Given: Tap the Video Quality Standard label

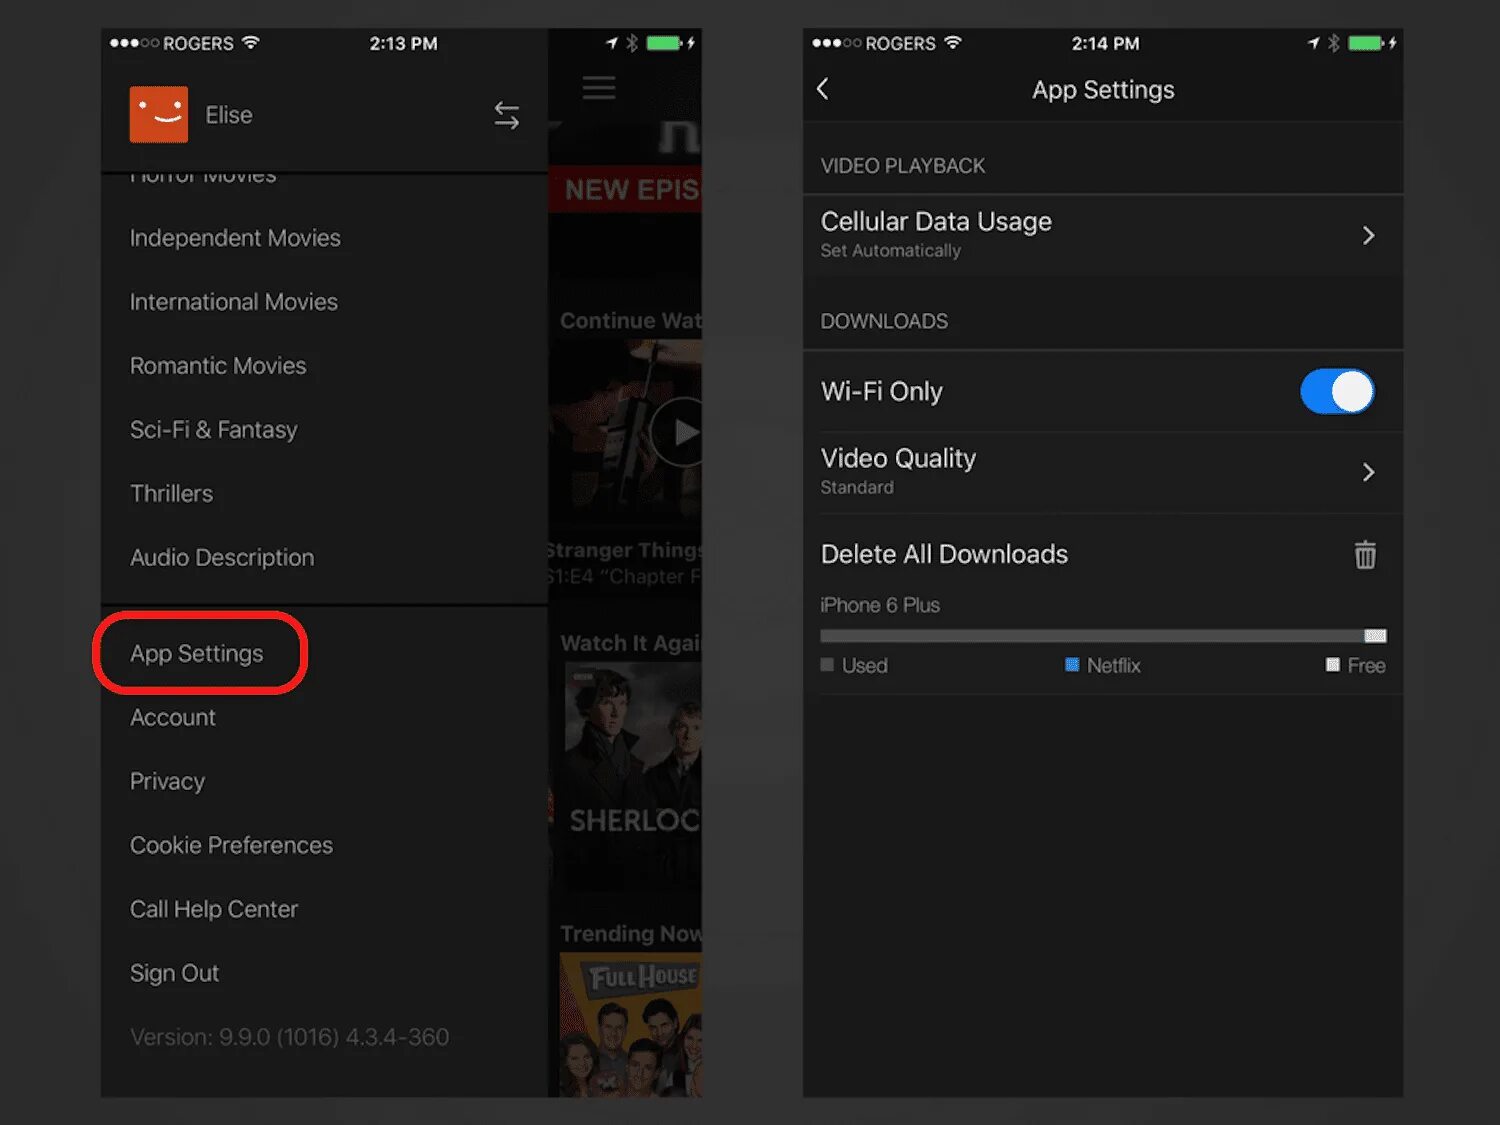Looking at the screenshot, I should [x=857, y=487].
